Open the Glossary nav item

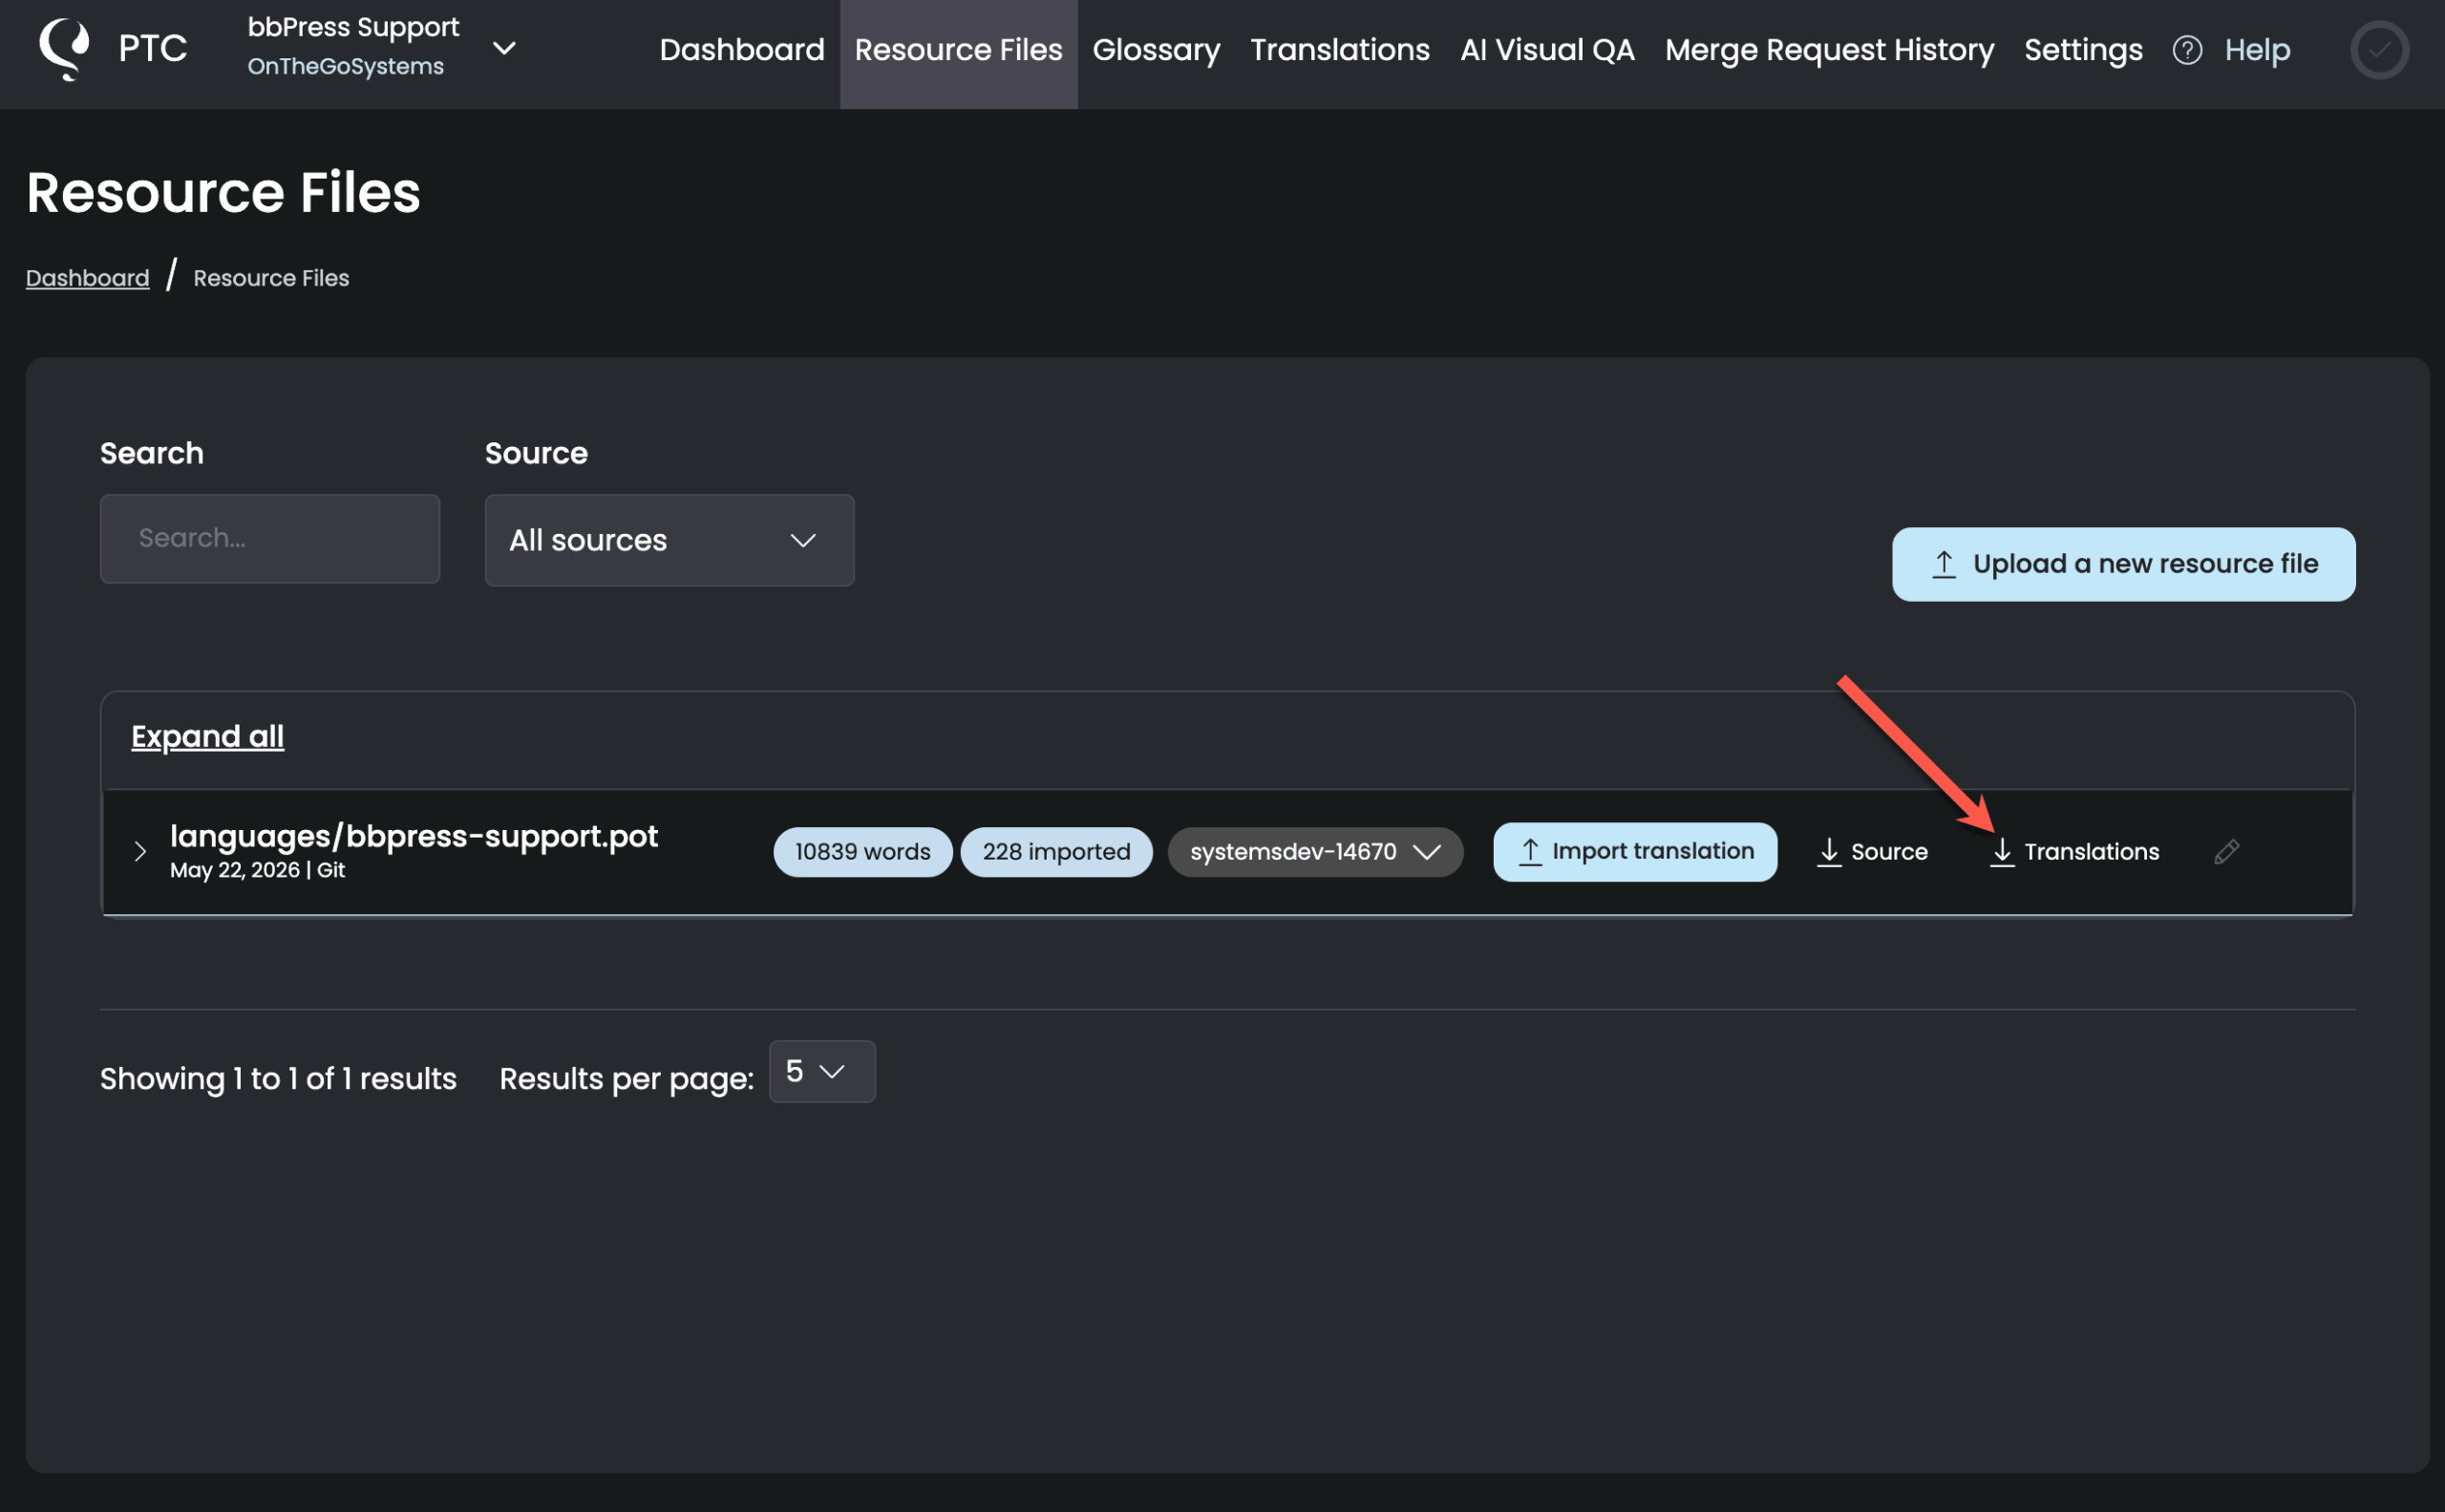(x=1156, y=50)
